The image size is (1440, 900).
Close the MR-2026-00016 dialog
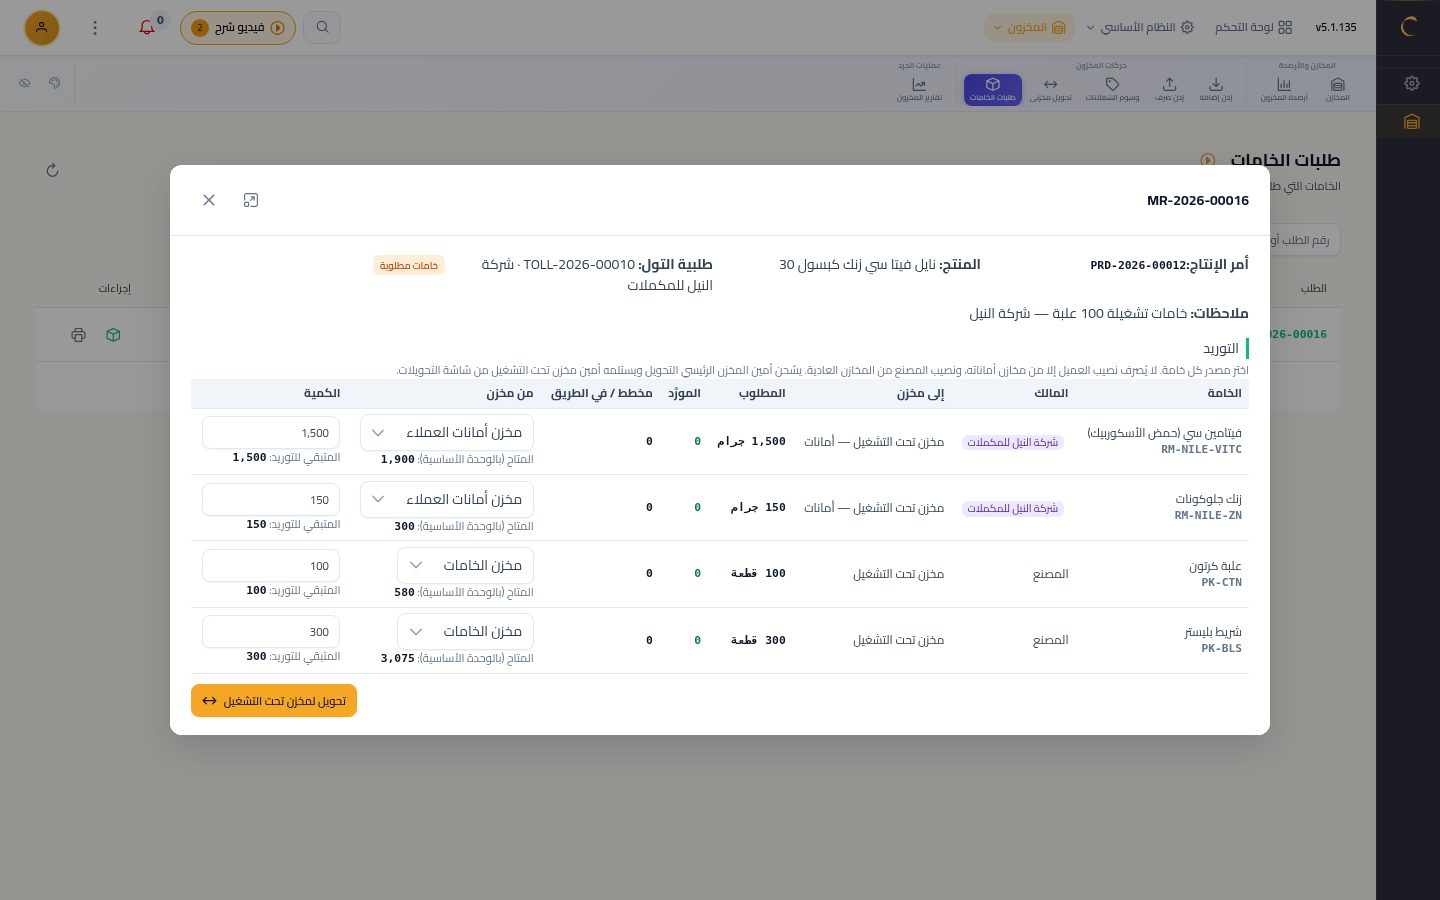[x=209, y=200]
